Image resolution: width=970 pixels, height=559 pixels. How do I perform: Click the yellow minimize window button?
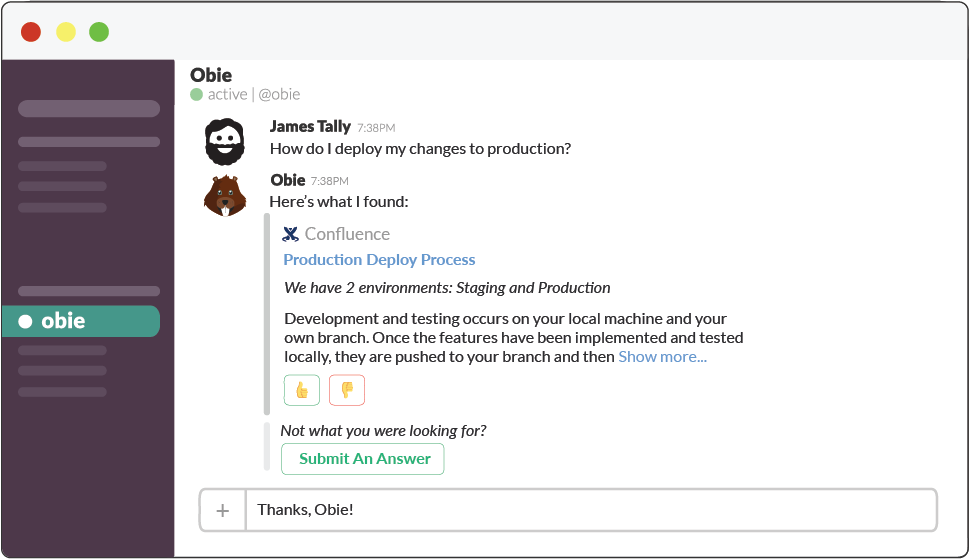point(65,31)
